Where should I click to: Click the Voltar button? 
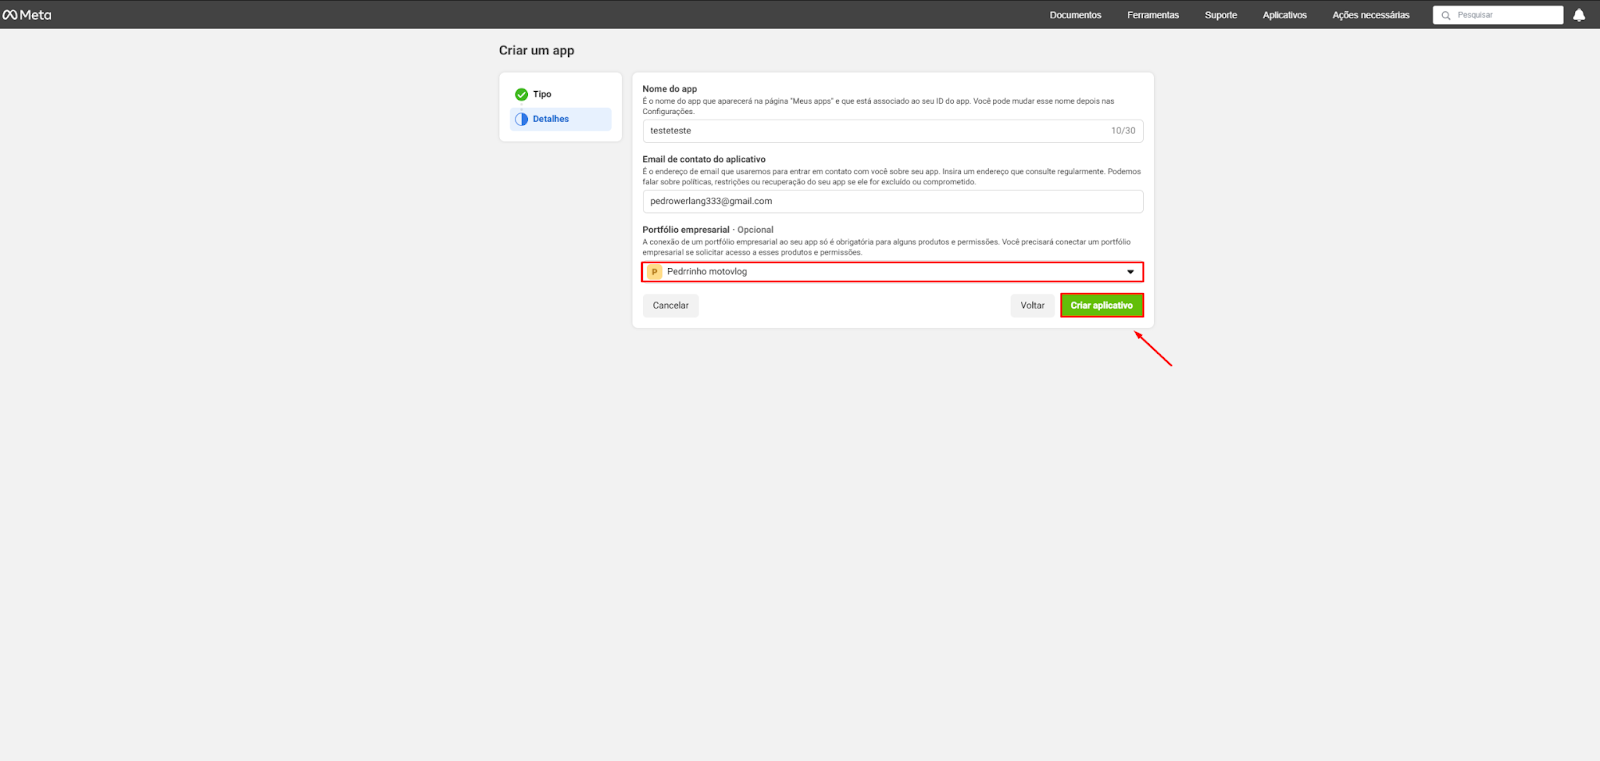click(x=1032, y=306)
